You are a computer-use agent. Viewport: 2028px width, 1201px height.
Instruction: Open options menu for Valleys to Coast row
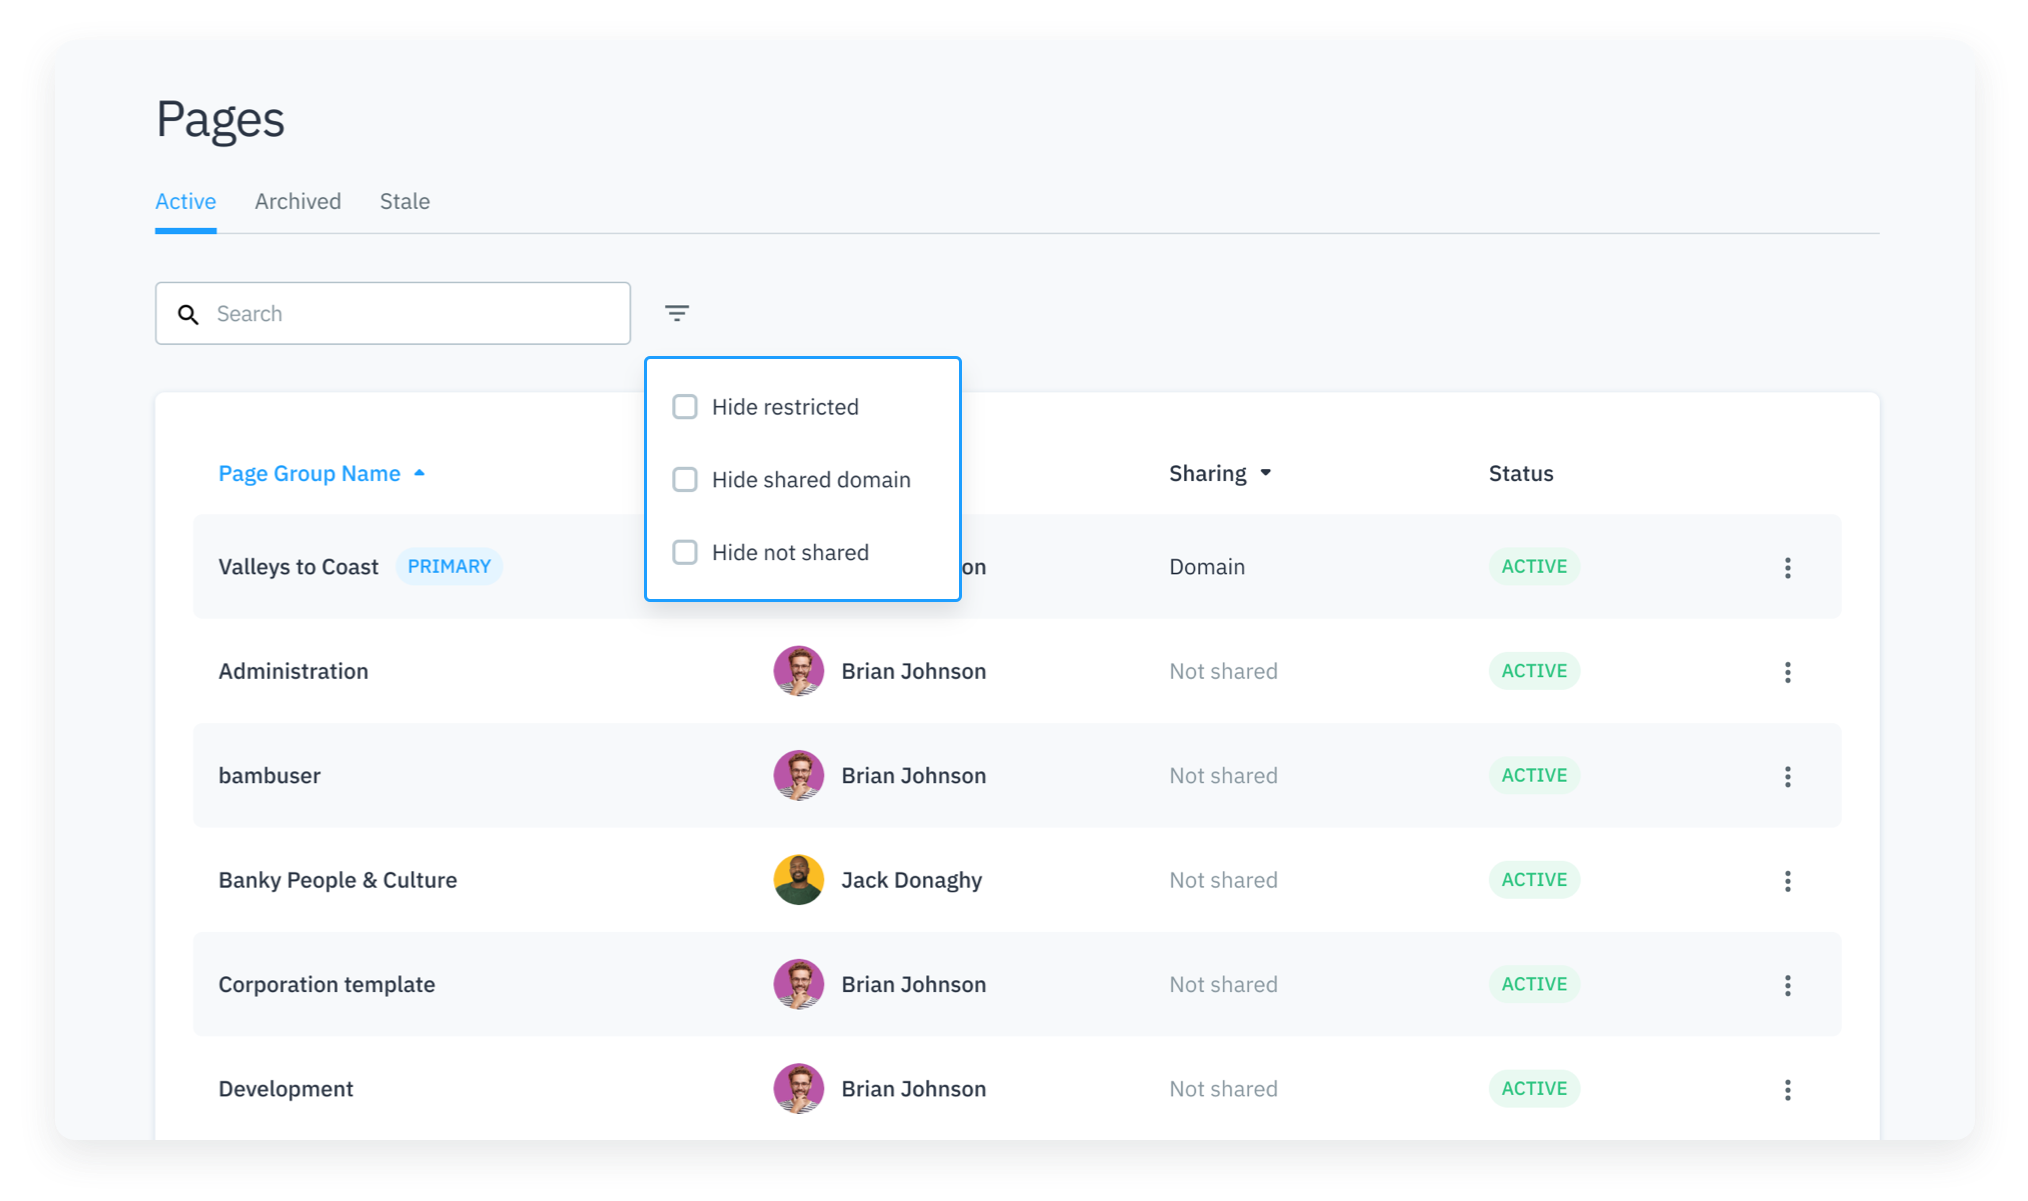(x=1787, y=568)
